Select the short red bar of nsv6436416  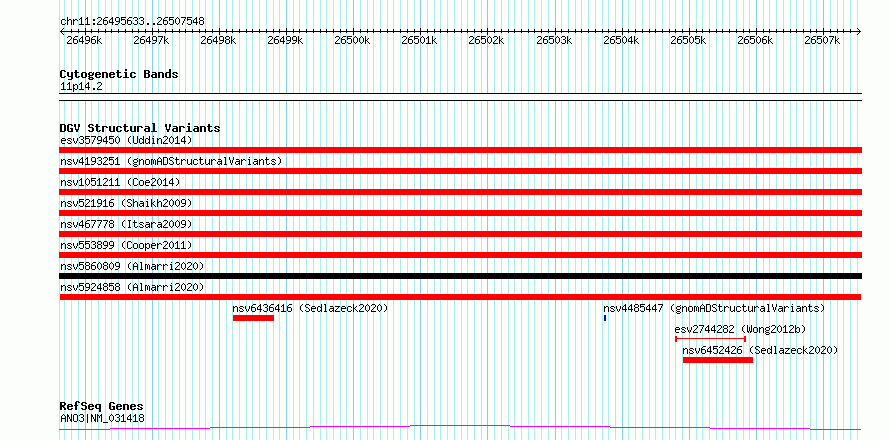coord(253,318)
